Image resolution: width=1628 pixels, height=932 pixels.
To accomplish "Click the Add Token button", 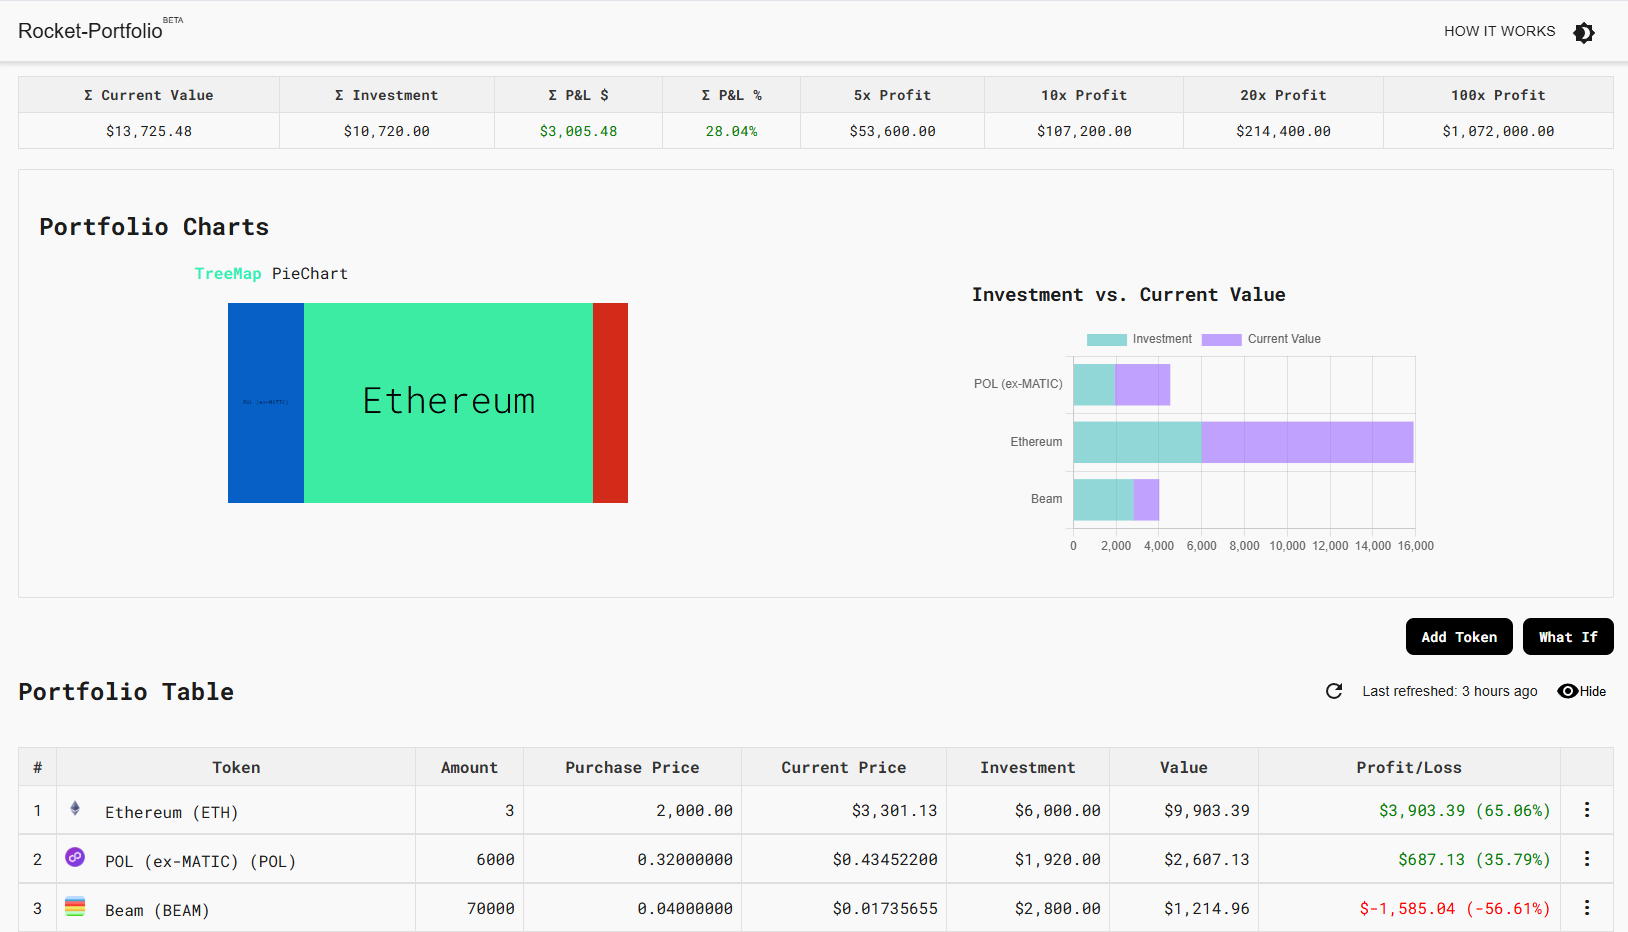I will 1459,637.
